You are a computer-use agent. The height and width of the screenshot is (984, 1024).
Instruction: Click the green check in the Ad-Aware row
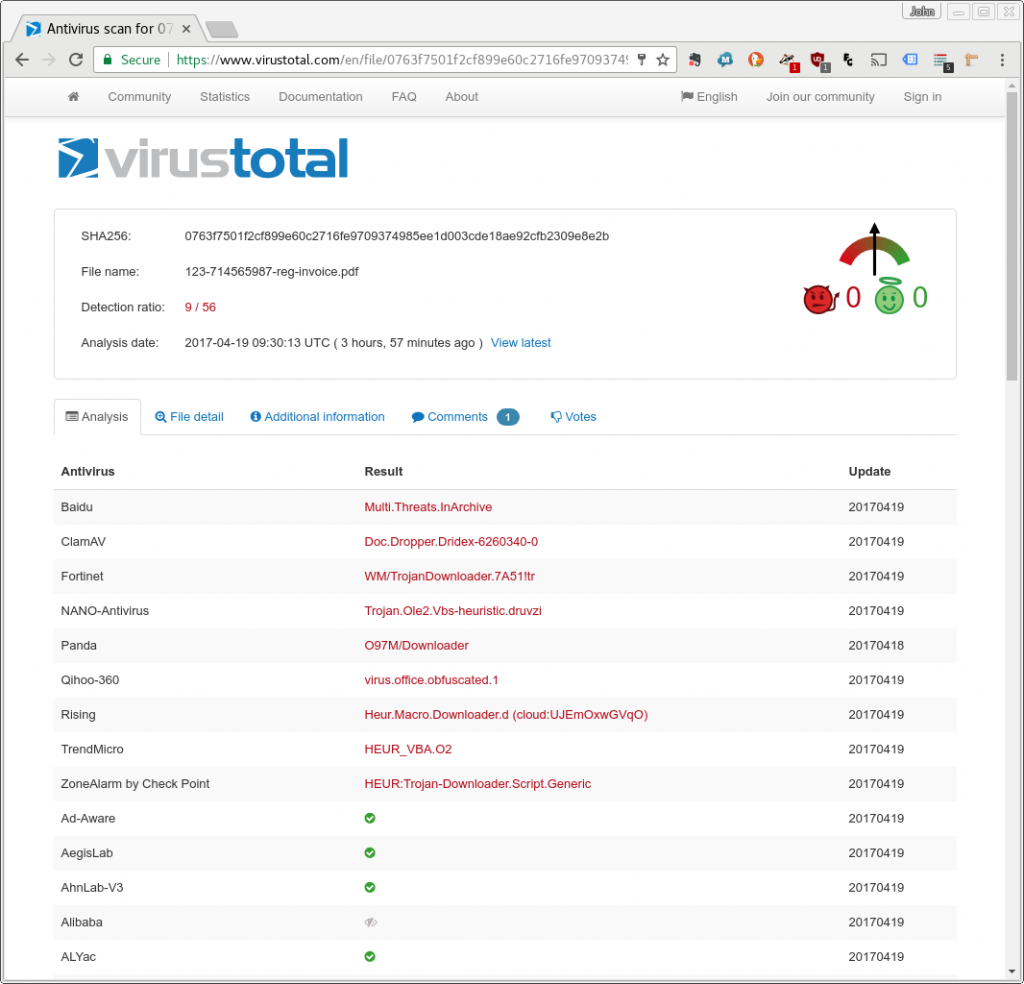[x=370, y=818]
